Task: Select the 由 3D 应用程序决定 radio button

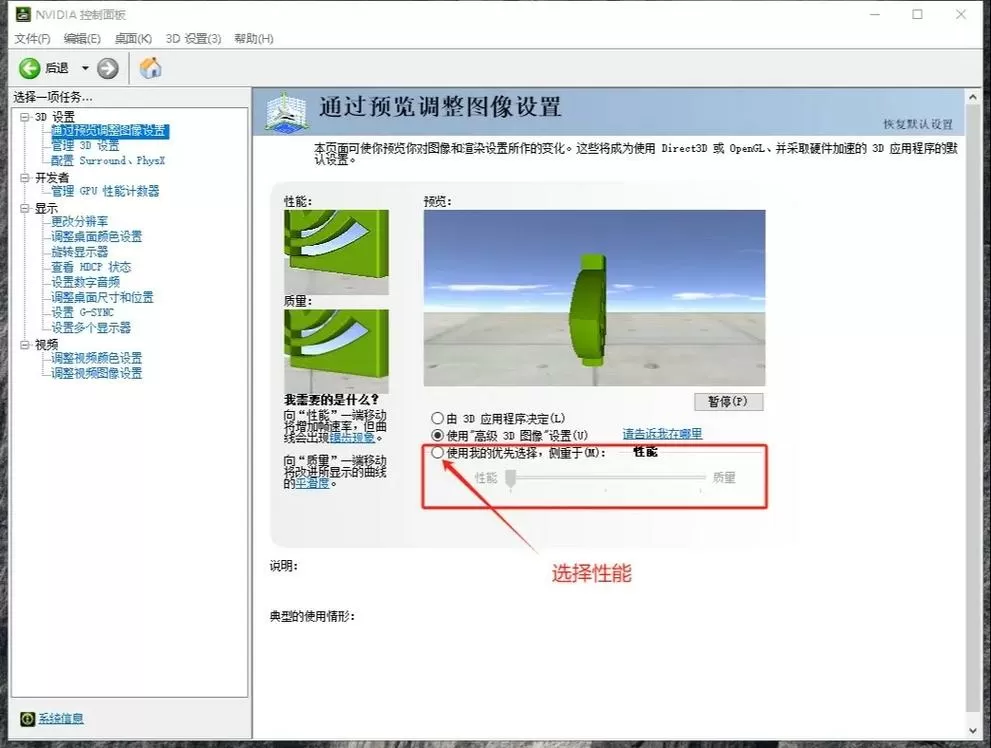Action: (437, 417)
